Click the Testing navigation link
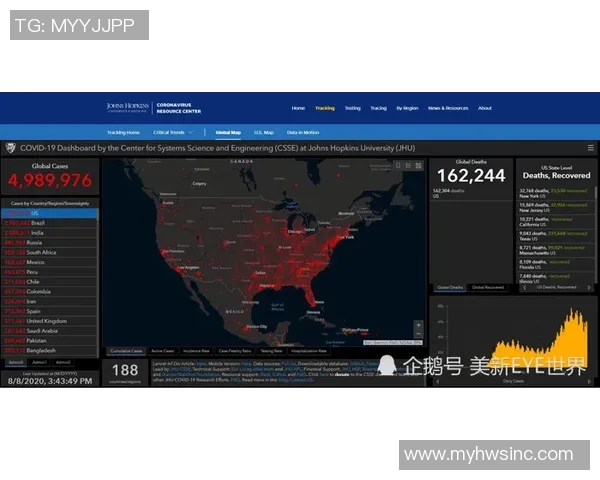Image resolution: width=600 pixels, height=480 pixels. [x=353, y=108]
